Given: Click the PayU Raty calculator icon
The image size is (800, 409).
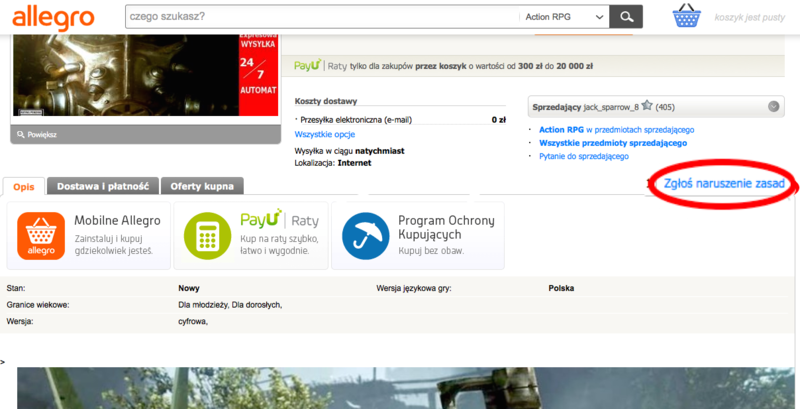Looking at the screenshot, I should pyautogui.click(x=207, y=236).
